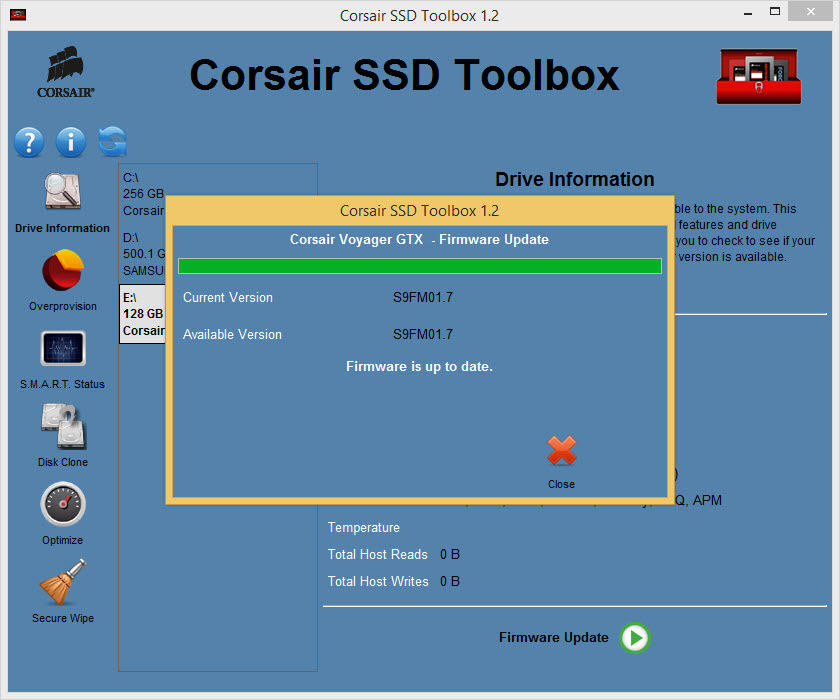This screenshot has width=840, height=700.
Task: Click the Drive Information label in sidebar
Action: pos(62,228)
